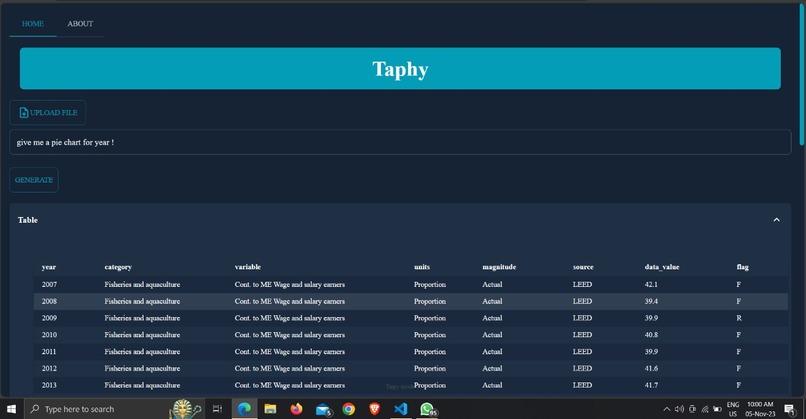Click the Table section heading

point(28,220)
